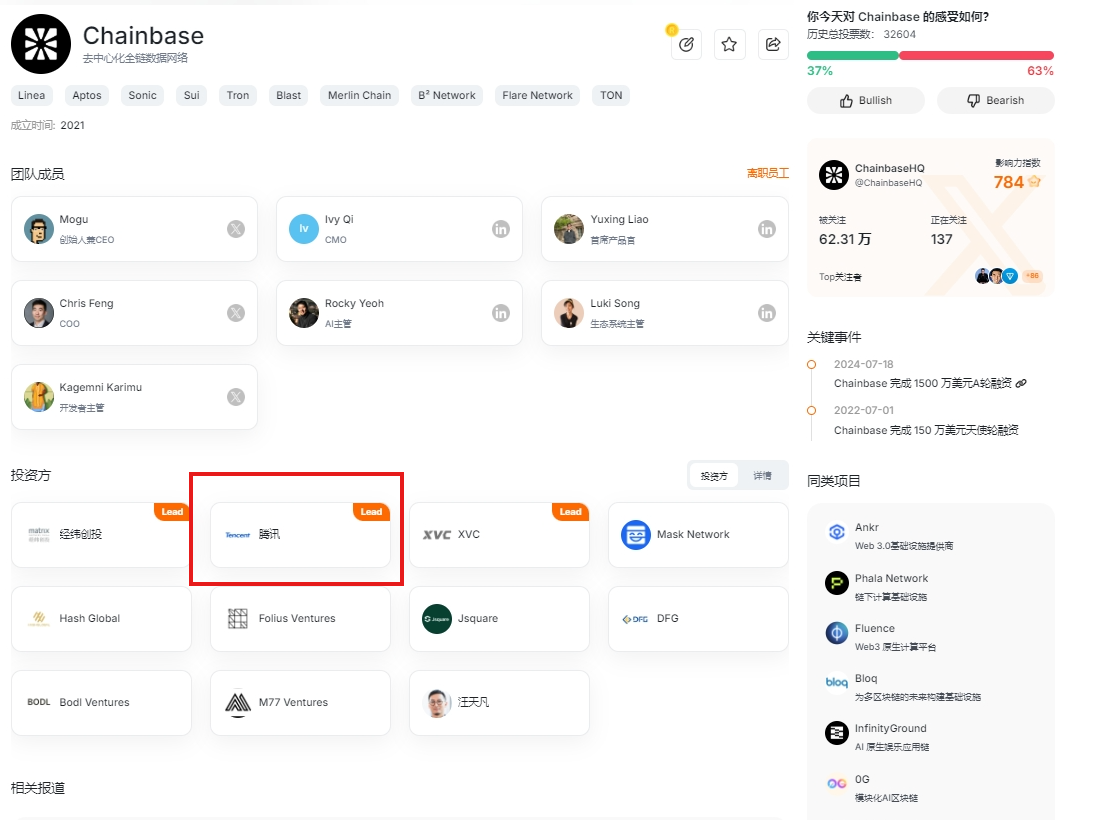Open Chainbase 完成 1500 万美元A轮融资 event
The height and width of the screenshot is (820, 1093).
point(922,384)
